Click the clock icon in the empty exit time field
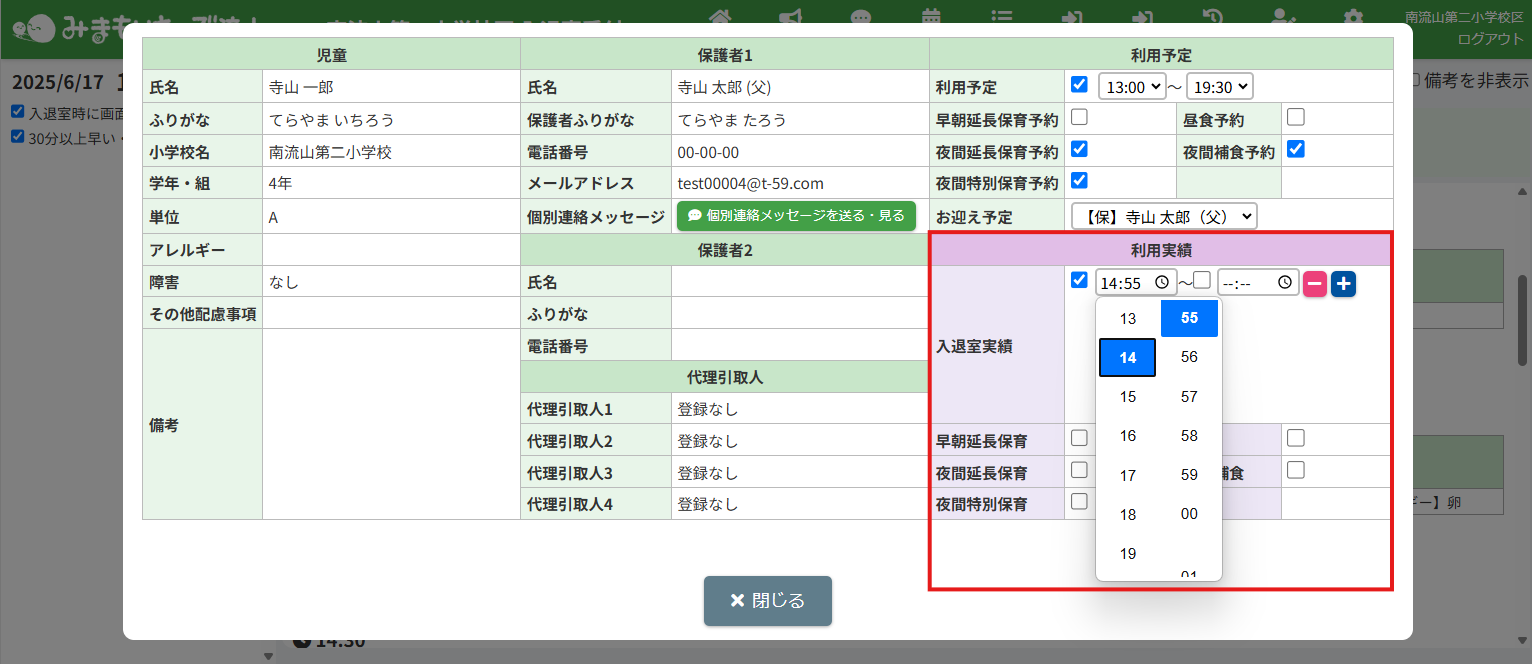1532x664 pixels. pyautogui.click(x=1284, y=283)
